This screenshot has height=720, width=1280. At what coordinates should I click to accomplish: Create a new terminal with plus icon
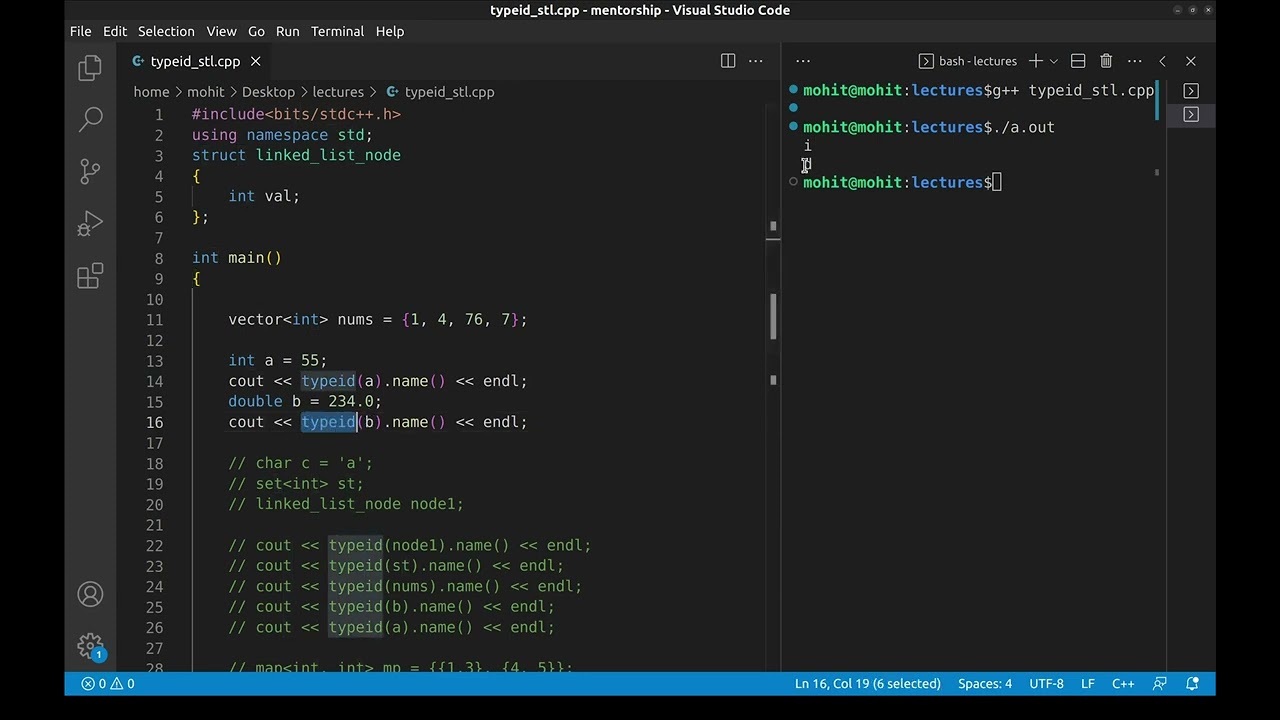point(1035,61)
